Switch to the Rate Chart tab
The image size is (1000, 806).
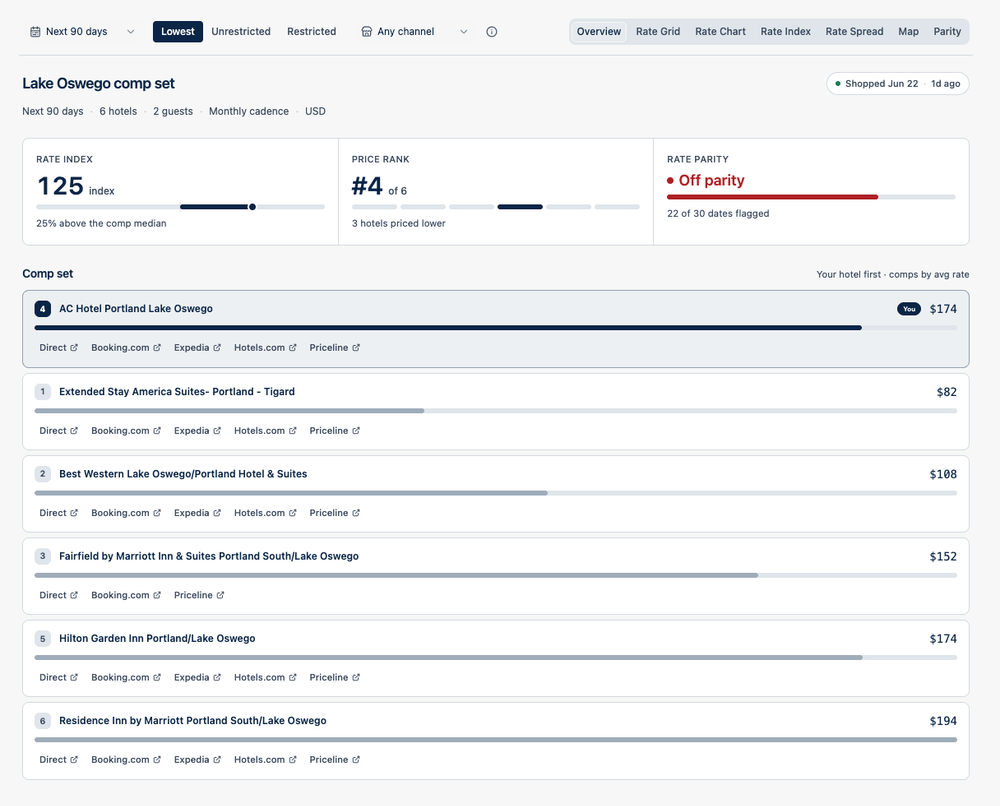(720, 31)
